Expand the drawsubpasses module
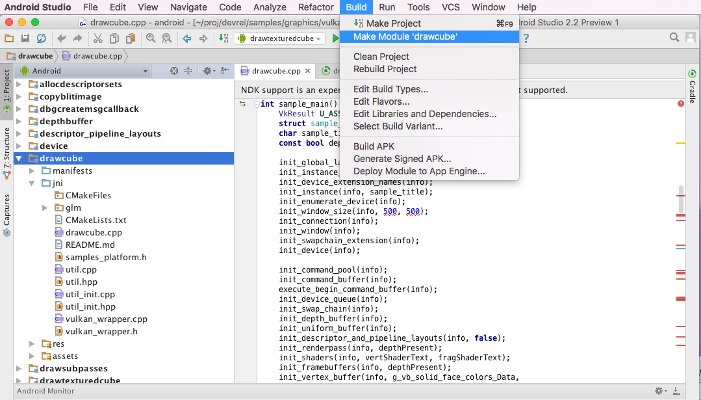Screen dimensions: 701x400 click(x=19, y=369)
